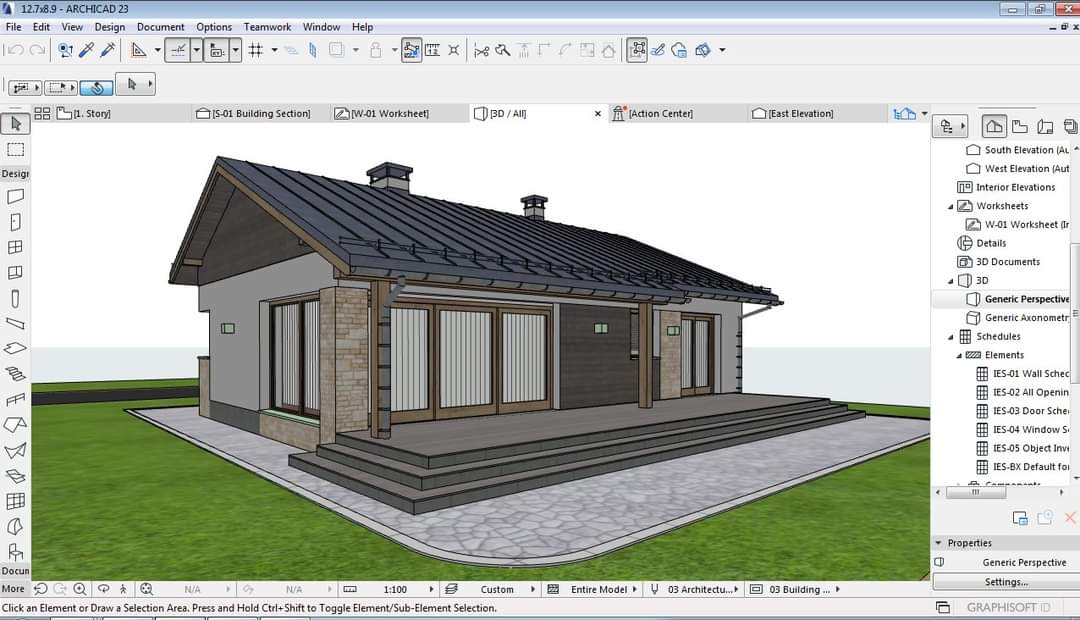Open the Teamwork menu
This screenshot has width=1080, height=620.
coord(267,27)
